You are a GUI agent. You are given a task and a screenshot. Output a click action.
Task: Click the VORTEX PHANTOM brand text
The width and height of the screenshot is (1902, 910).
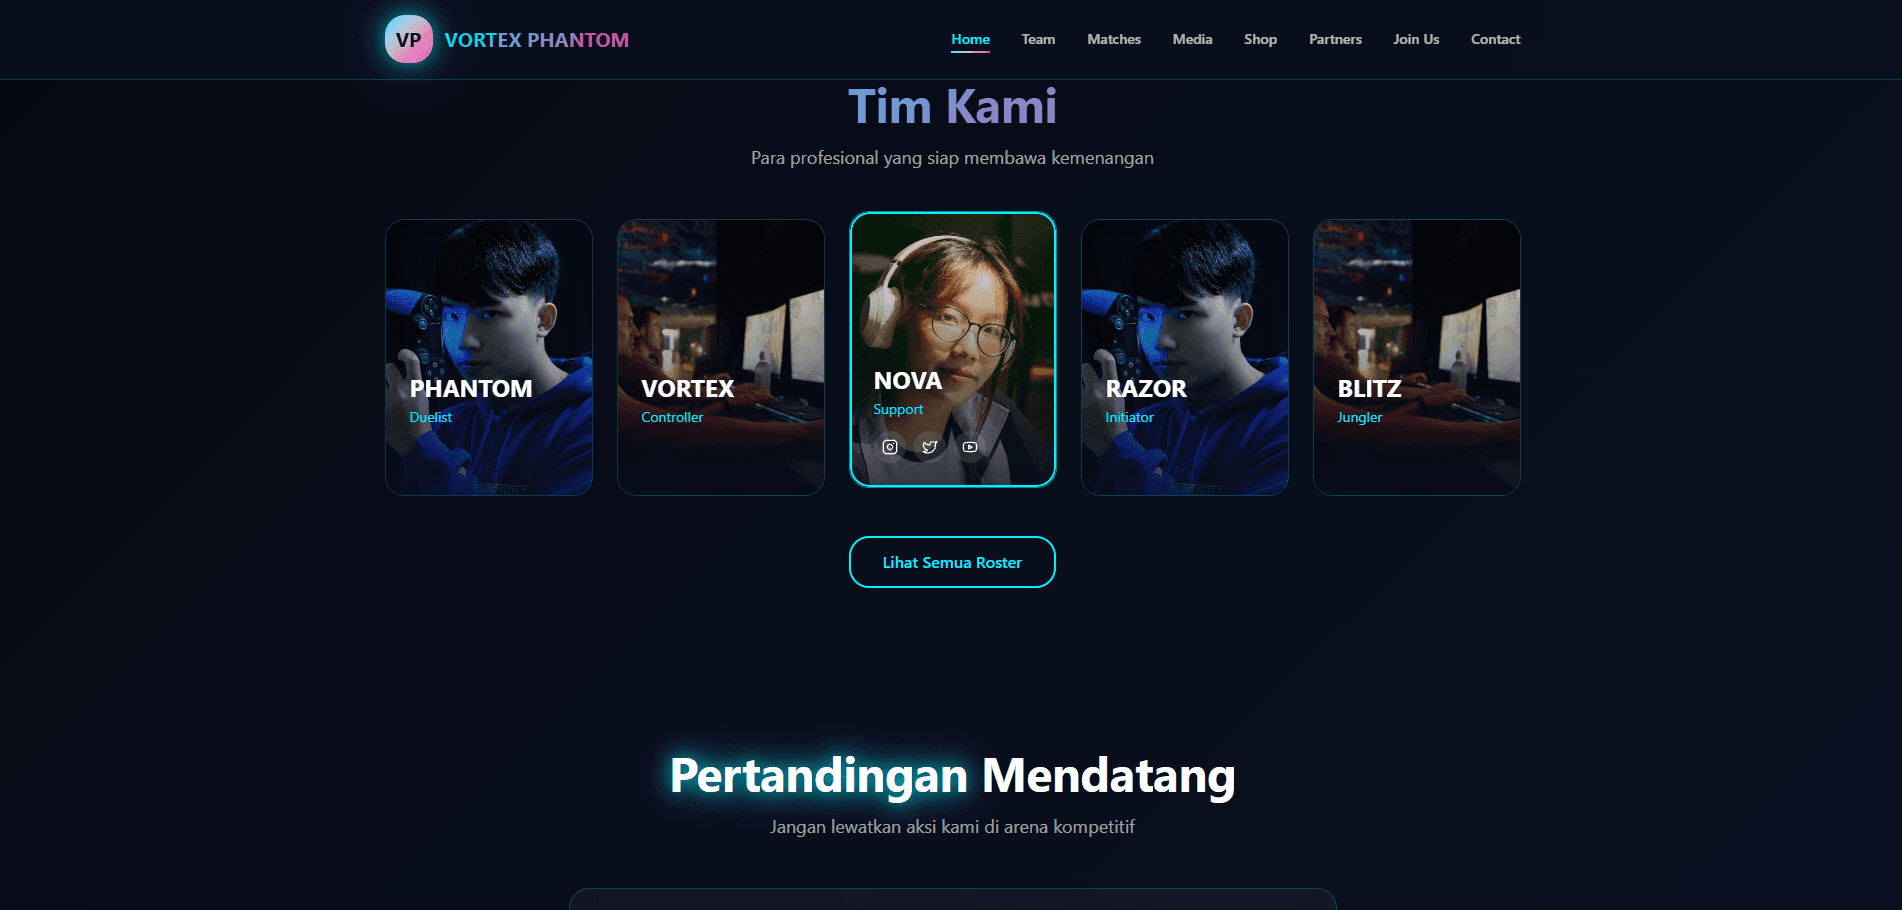pos(537,40)
